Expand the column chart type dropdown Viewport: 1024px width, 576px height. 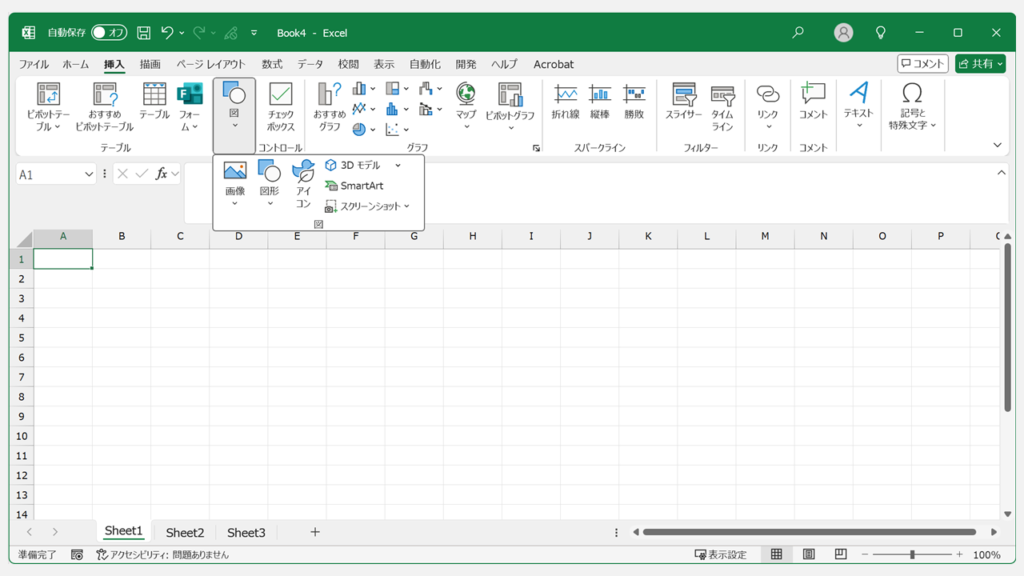[373, 88]
